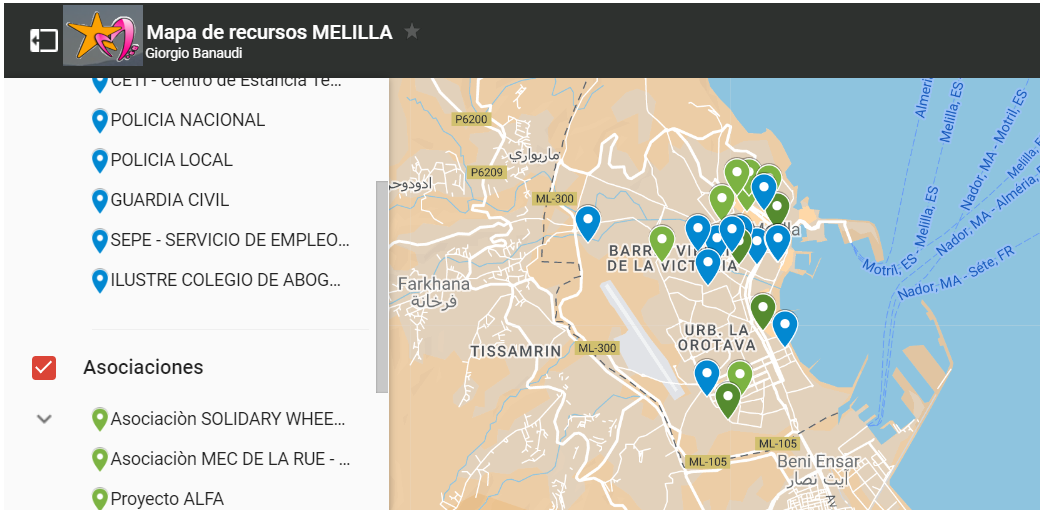Click the POLICIA LOCAL blue pin icon
The height and width of the screenshot is (510, 1040).
coord(99,160)
